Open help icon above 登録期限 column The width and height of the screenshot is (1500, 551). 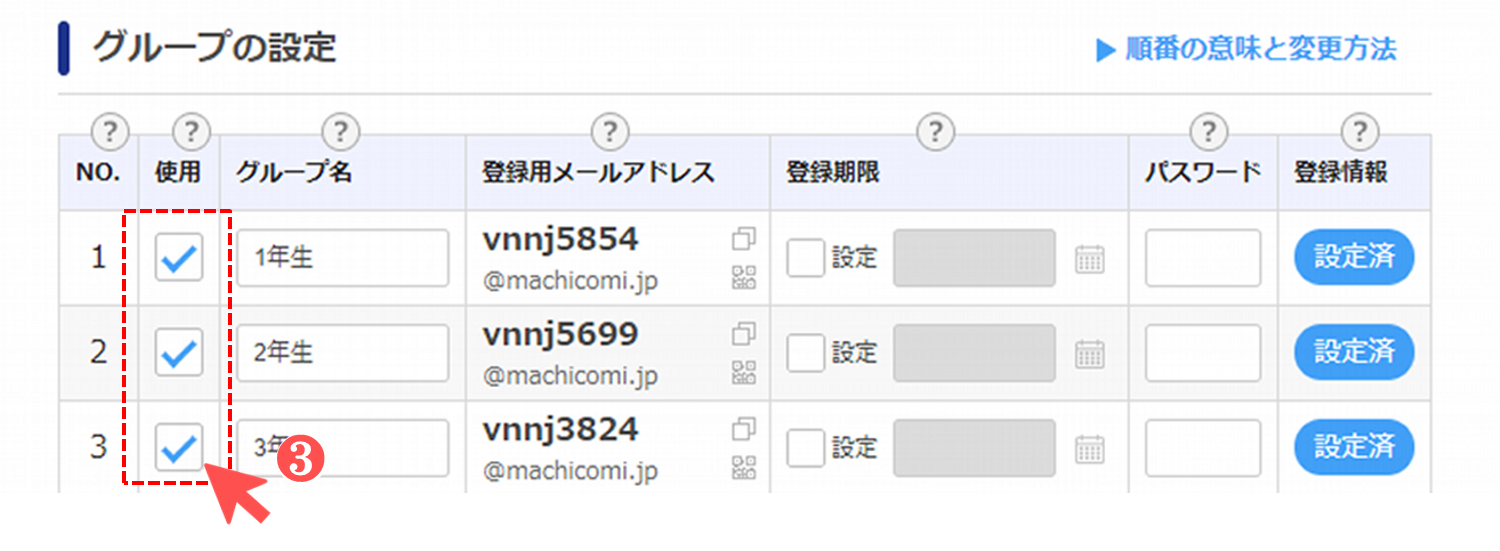pyautogui.click(x=935, y=130)
